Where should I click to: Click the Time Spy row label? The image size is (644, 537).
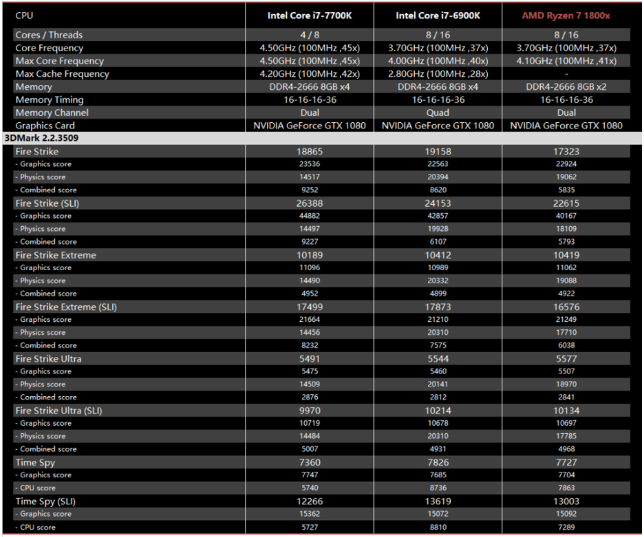coord(35,463)
